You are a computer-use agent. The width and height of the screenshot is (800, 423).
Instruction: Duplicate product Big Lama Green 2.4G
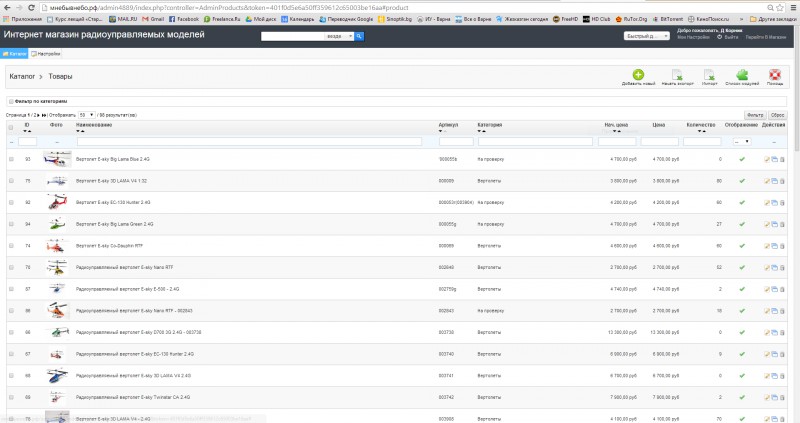tap(774, 224)
